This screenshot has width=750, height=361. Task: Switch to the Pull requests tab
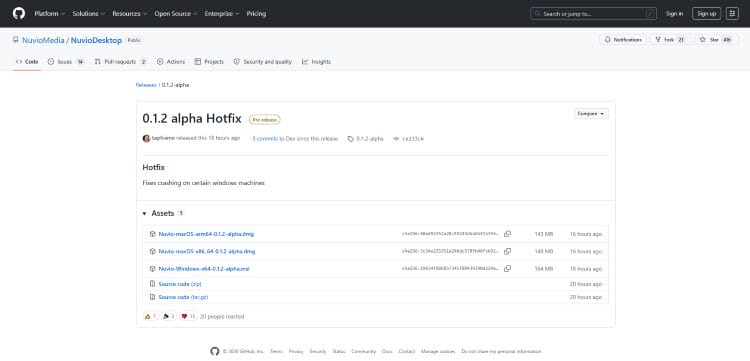[121, 62]
